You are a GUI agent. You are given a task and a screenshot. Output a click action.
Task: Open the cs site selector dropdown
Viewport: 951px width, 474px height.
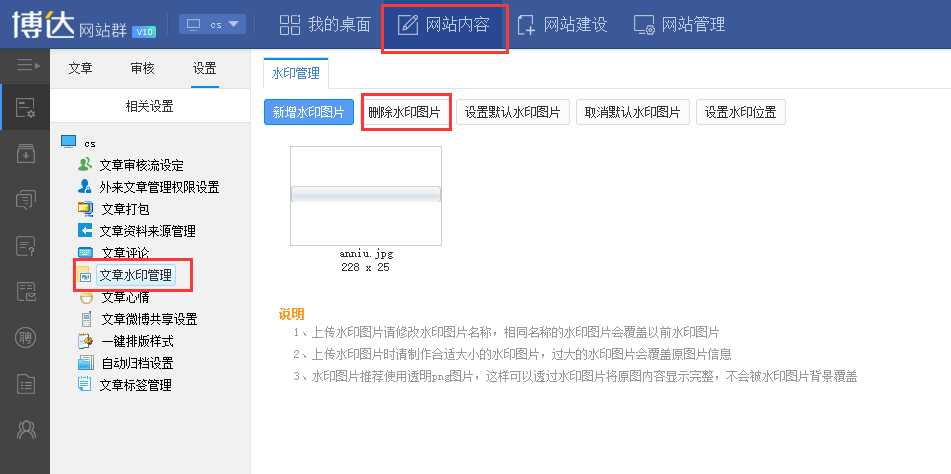(213, 24)
